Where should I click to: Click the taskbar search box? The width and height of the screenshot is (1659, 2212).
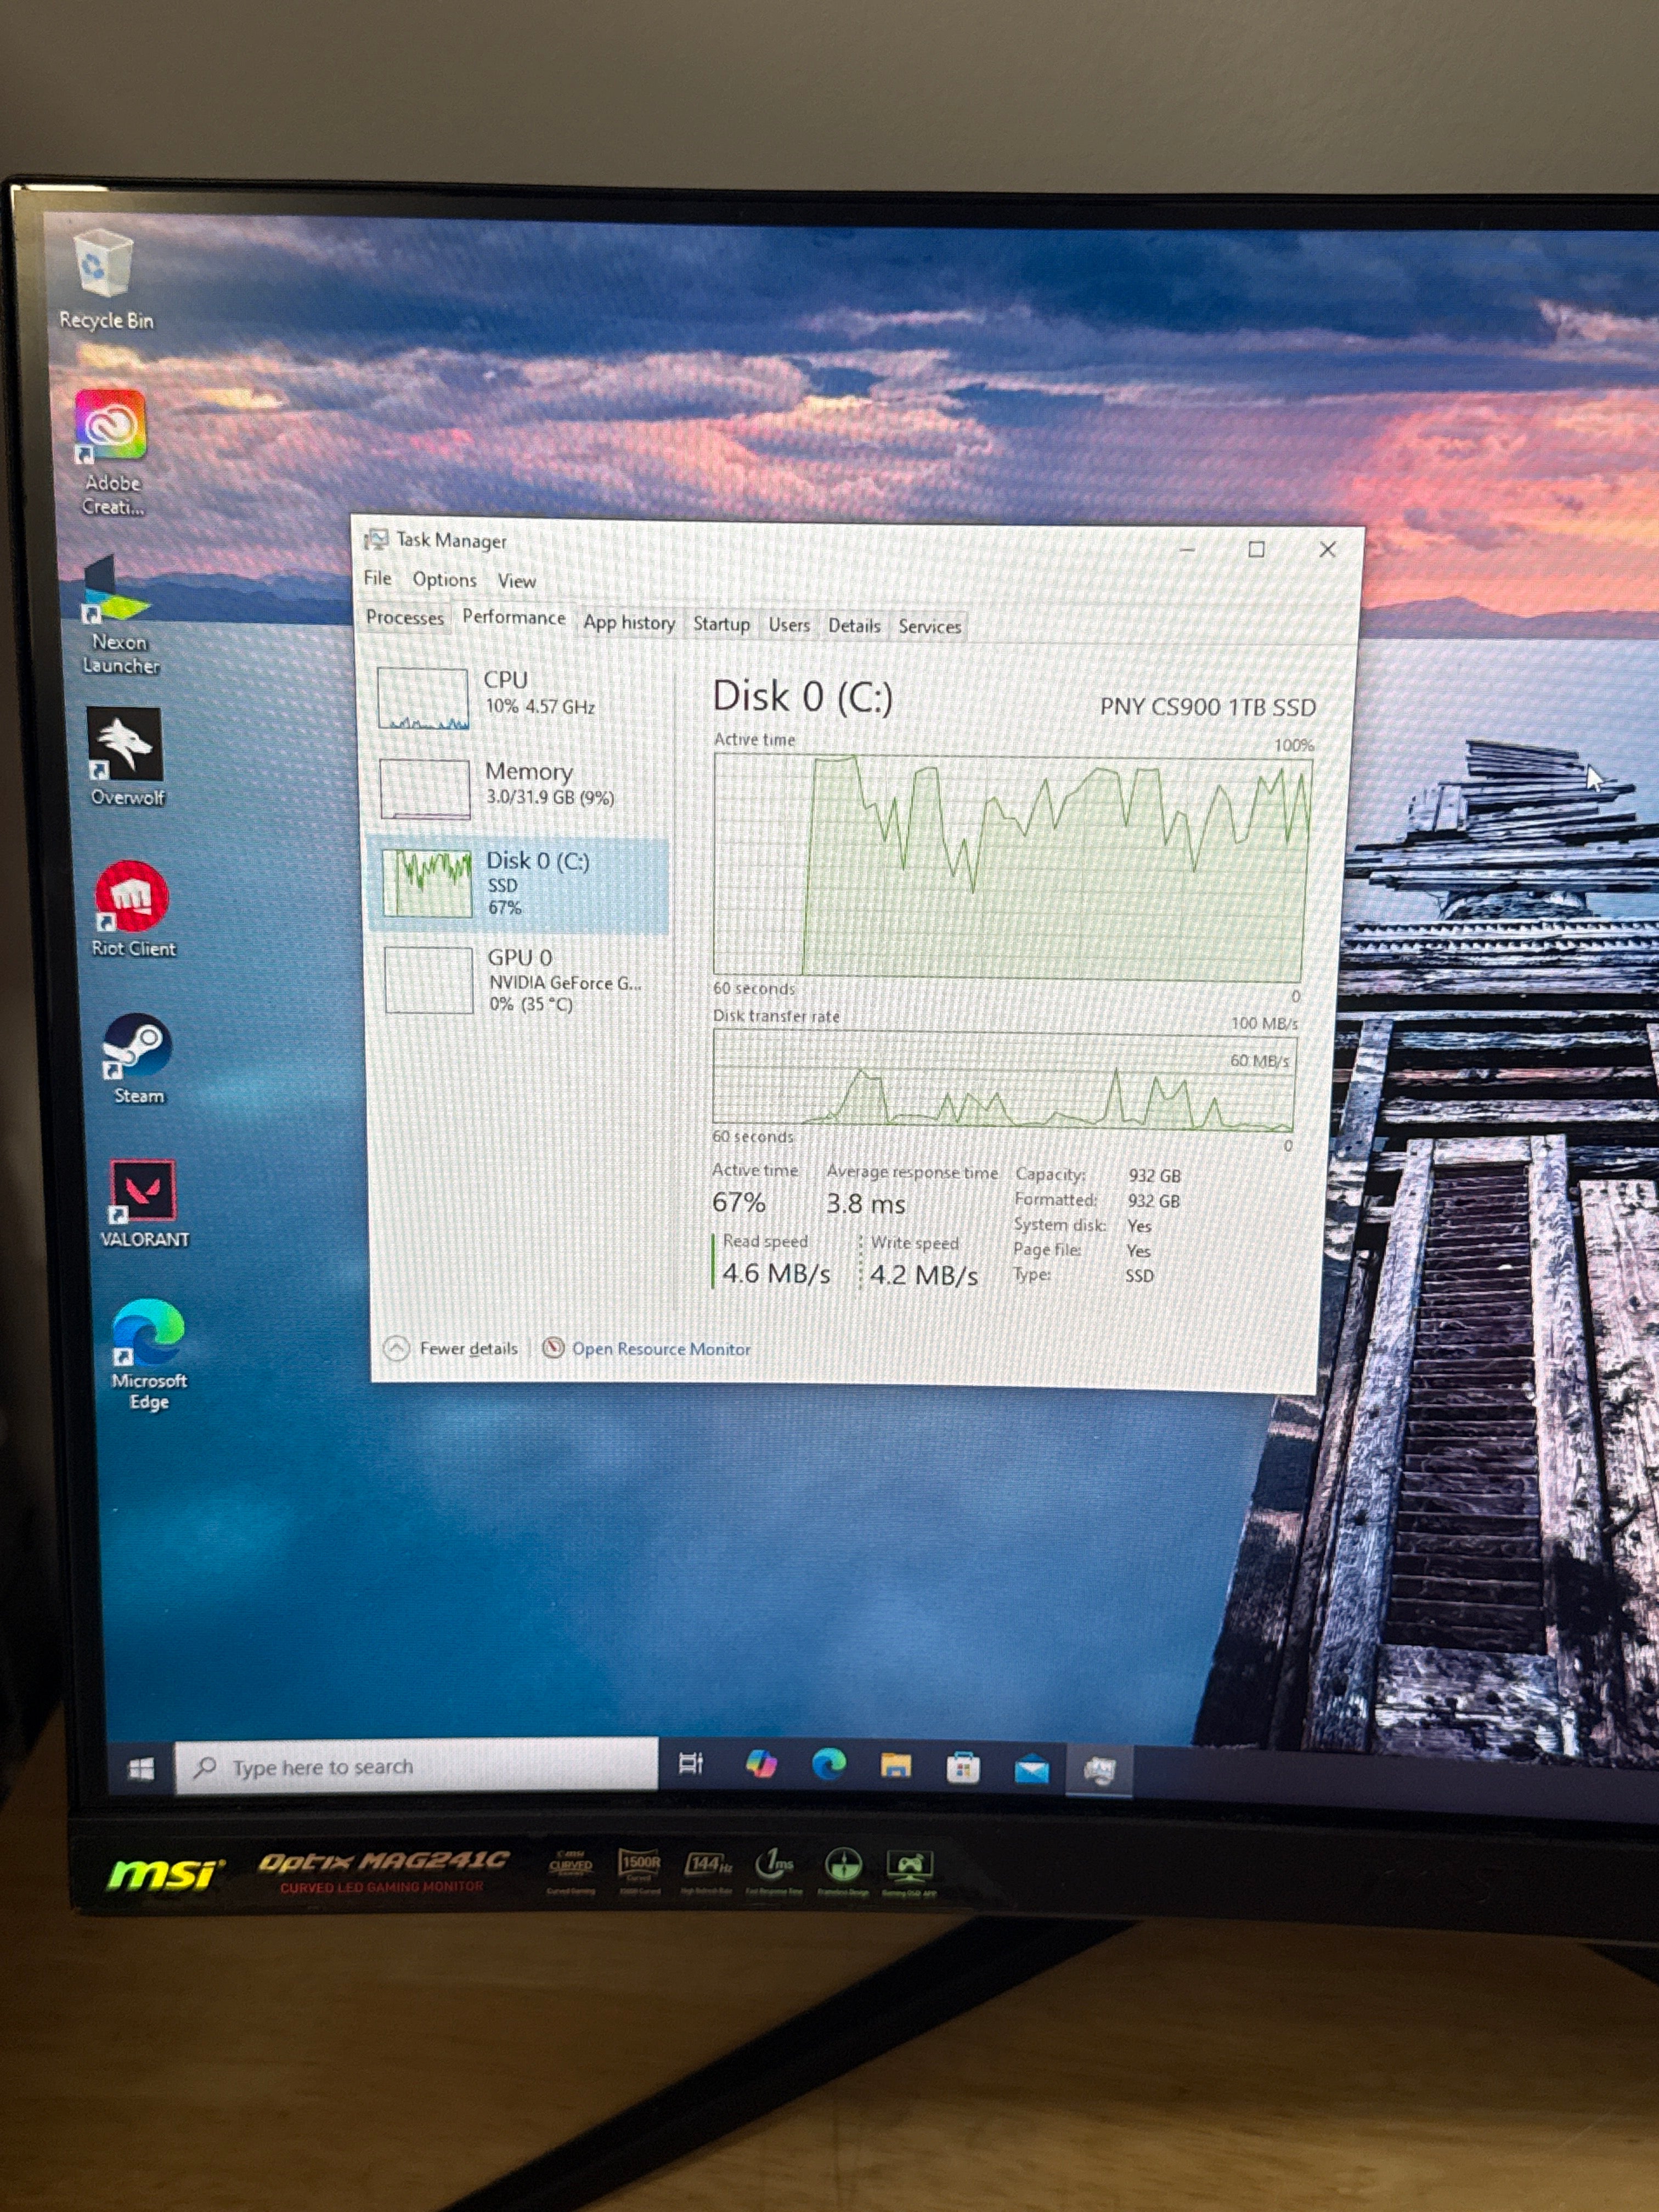point(416,1767)
